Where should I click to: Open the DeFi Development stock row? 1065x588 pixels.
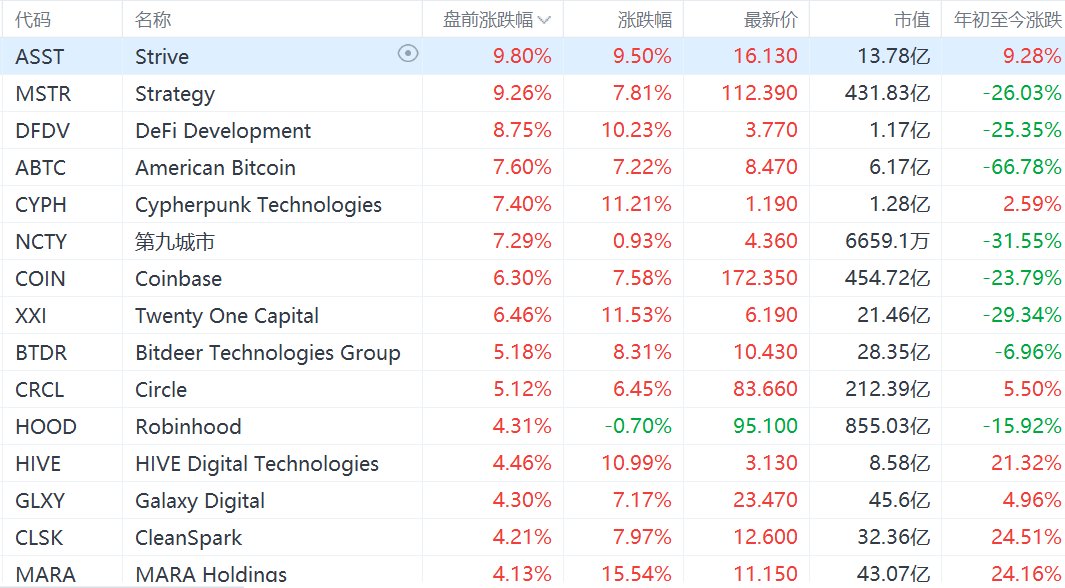532,130
